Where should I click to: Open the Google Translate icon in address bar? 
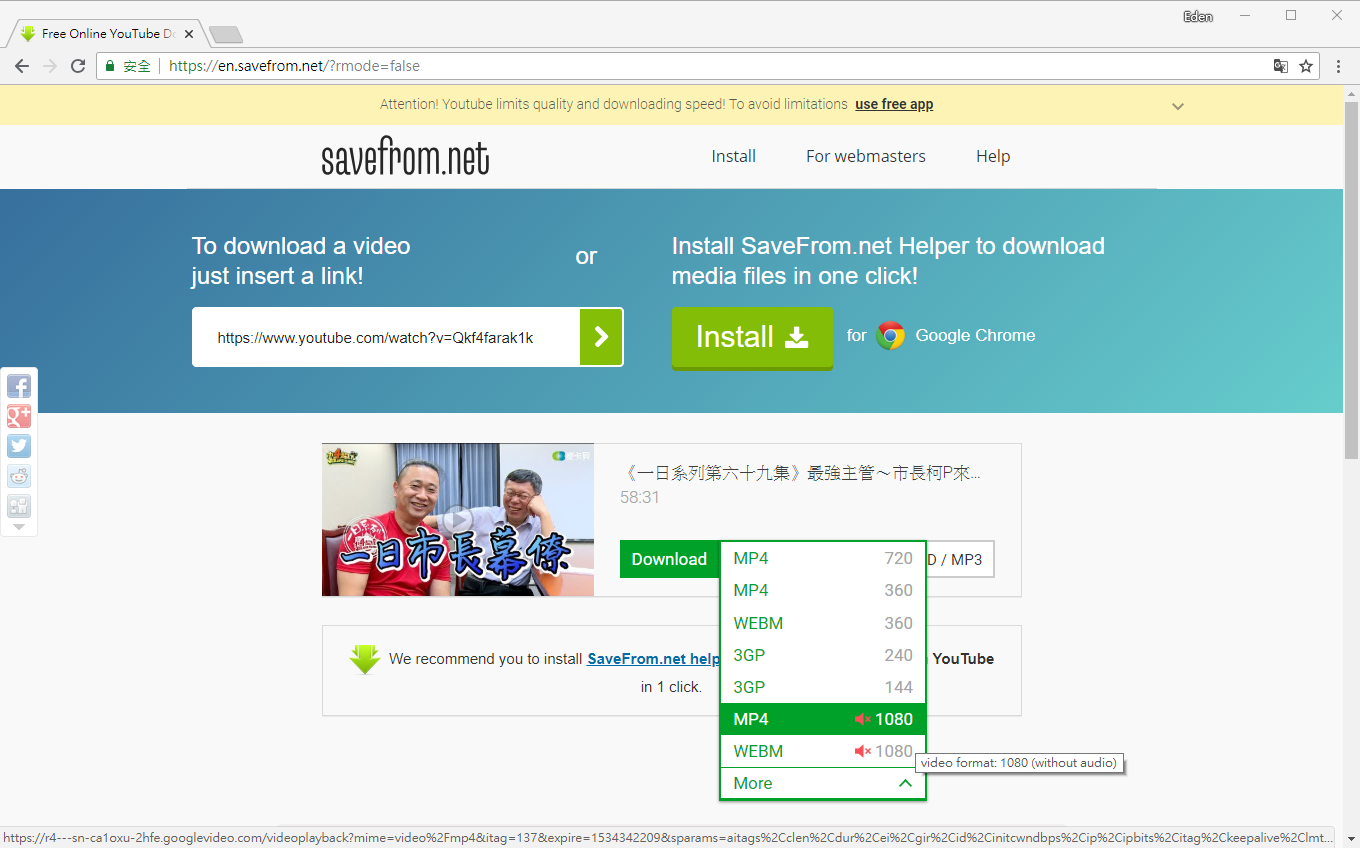click(1280, 66)
